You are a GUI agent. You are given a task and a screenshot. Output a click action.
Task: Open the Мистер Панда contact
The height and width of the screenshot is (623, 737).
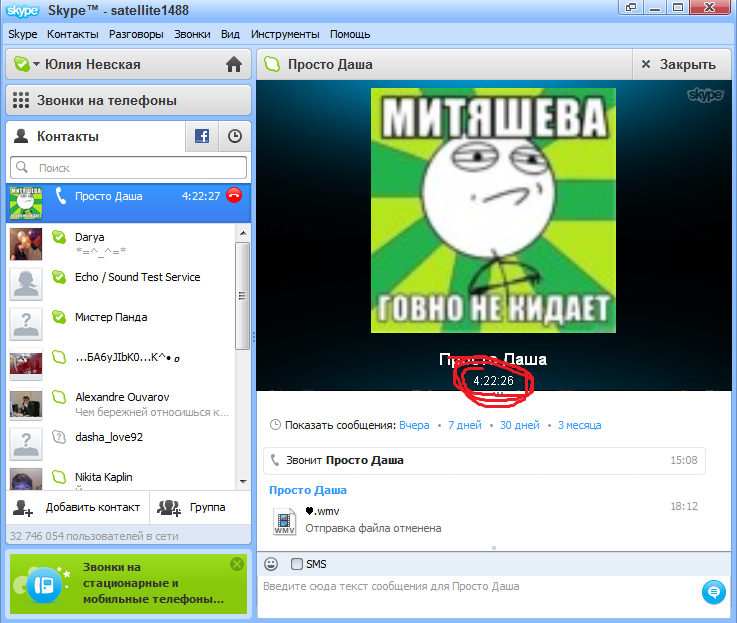point(120,323)
